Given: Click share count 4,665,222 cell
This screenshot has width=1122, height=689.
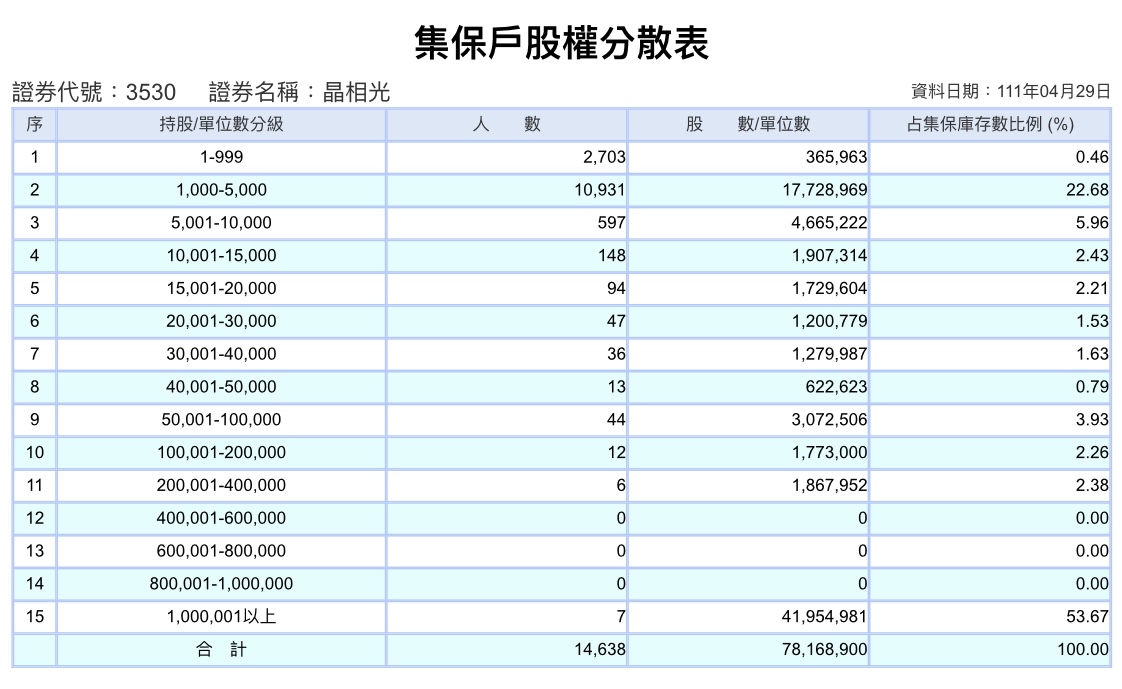Looking at the screenshot, I should click(x=748, y=223).
